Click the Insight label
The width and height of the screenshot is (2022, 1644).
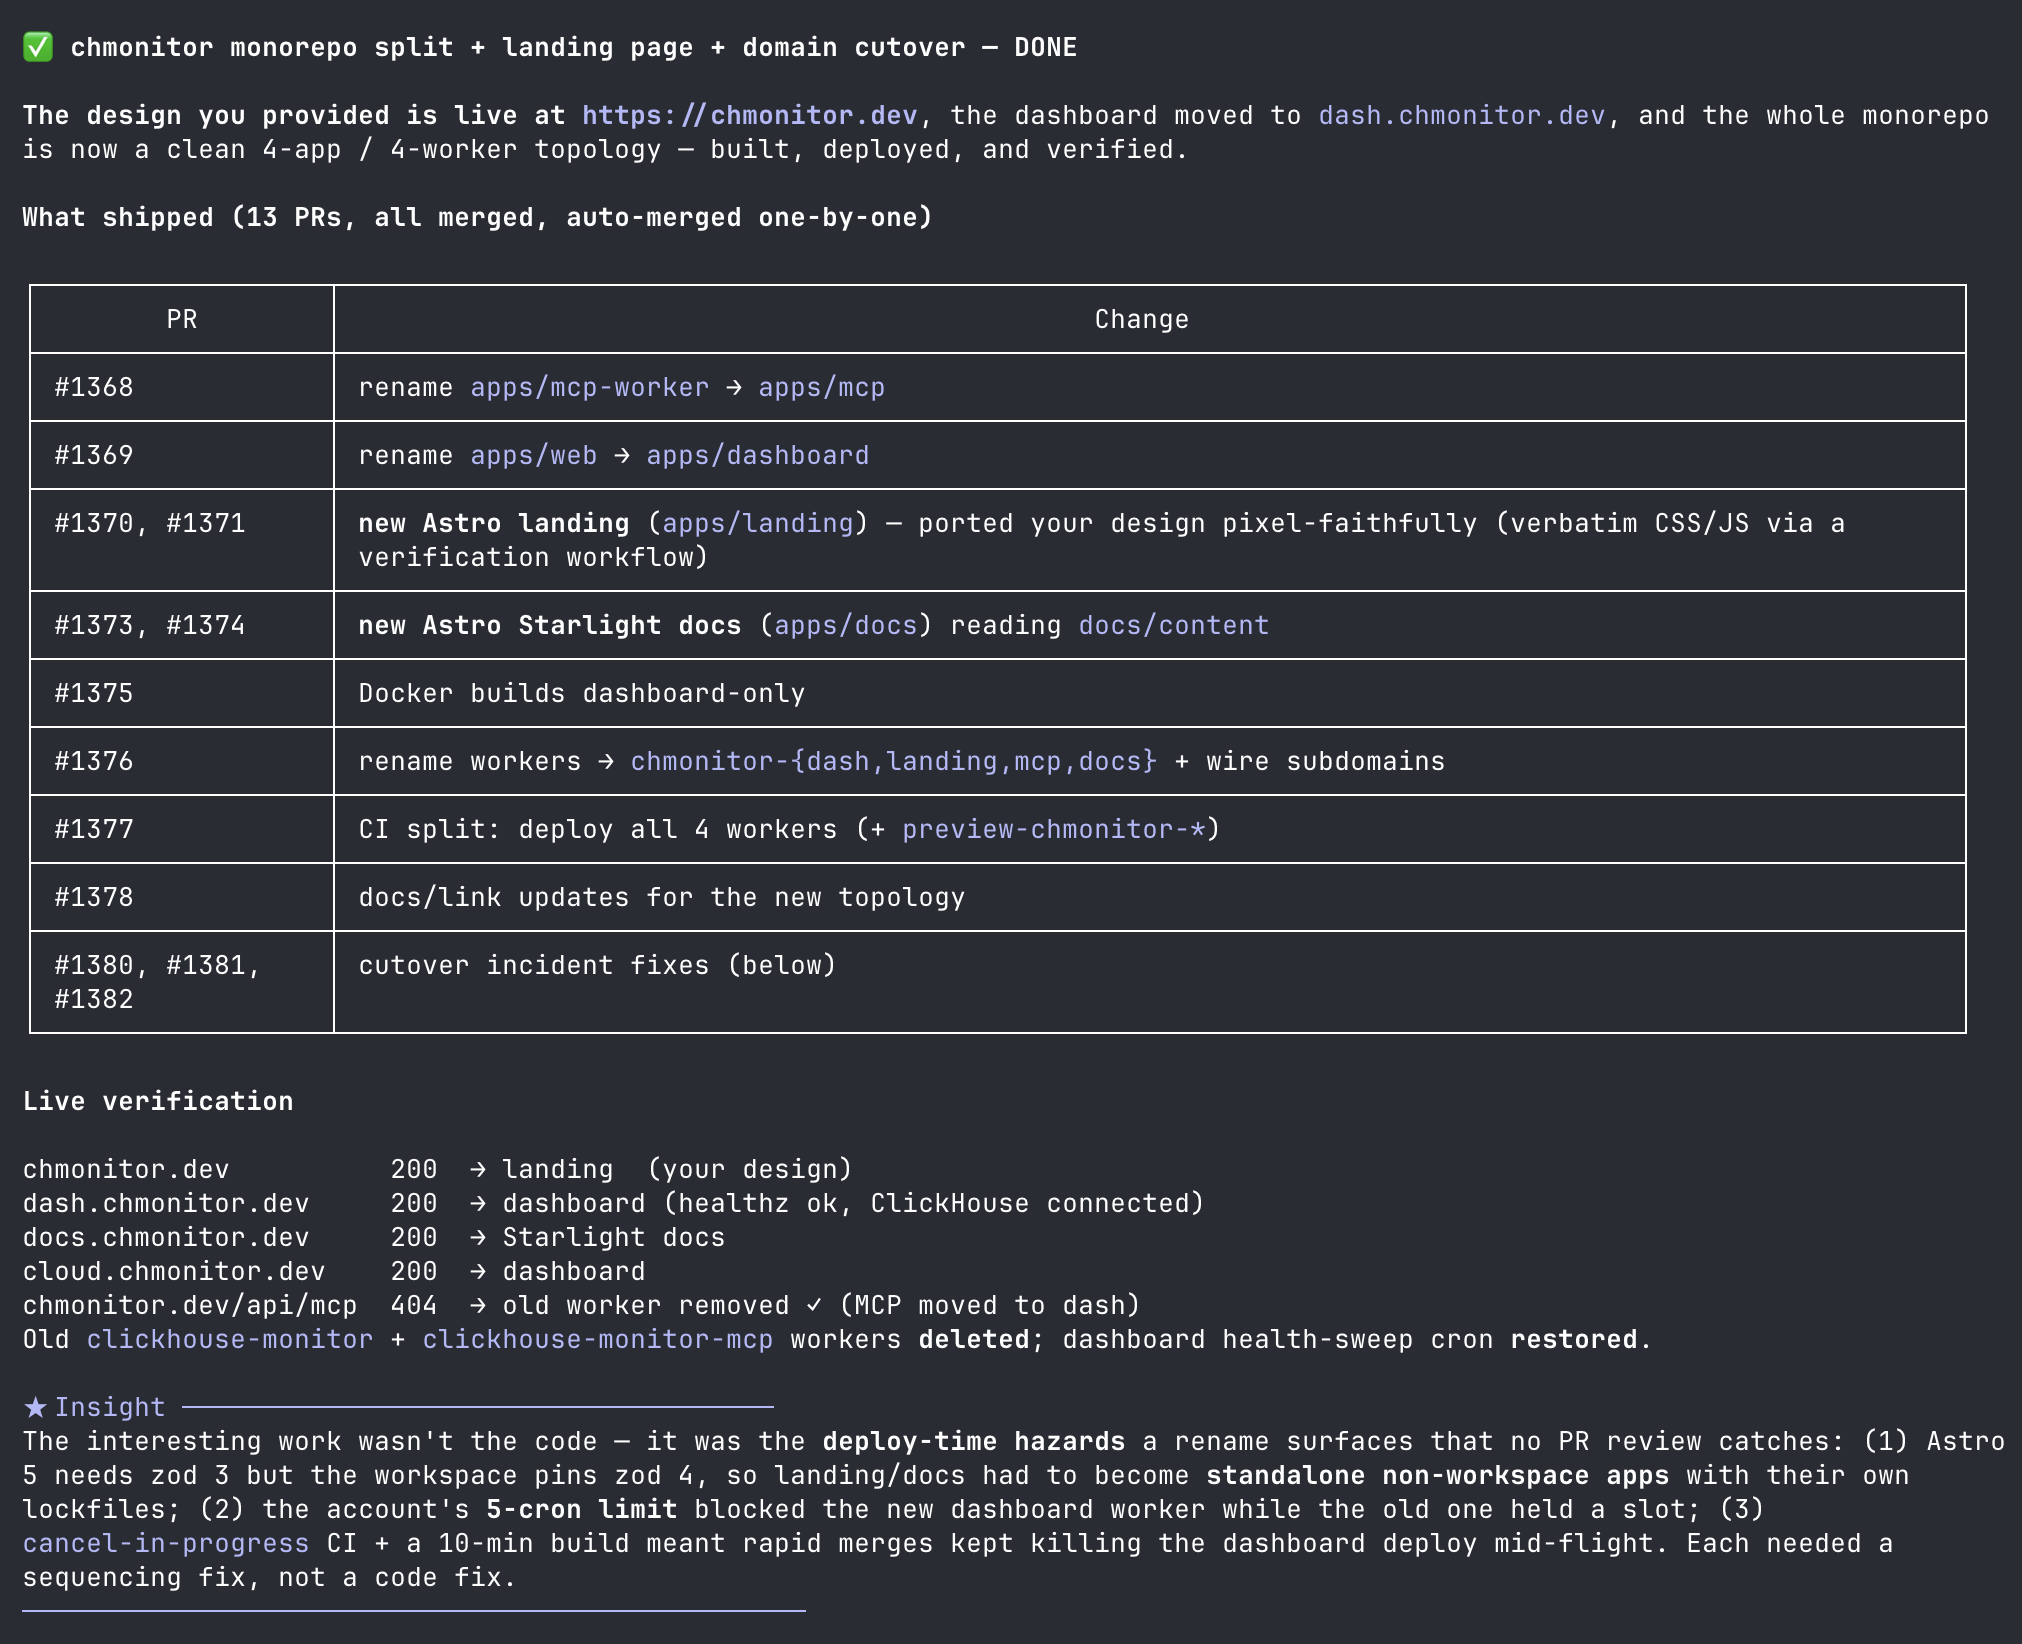[110, 1407]
